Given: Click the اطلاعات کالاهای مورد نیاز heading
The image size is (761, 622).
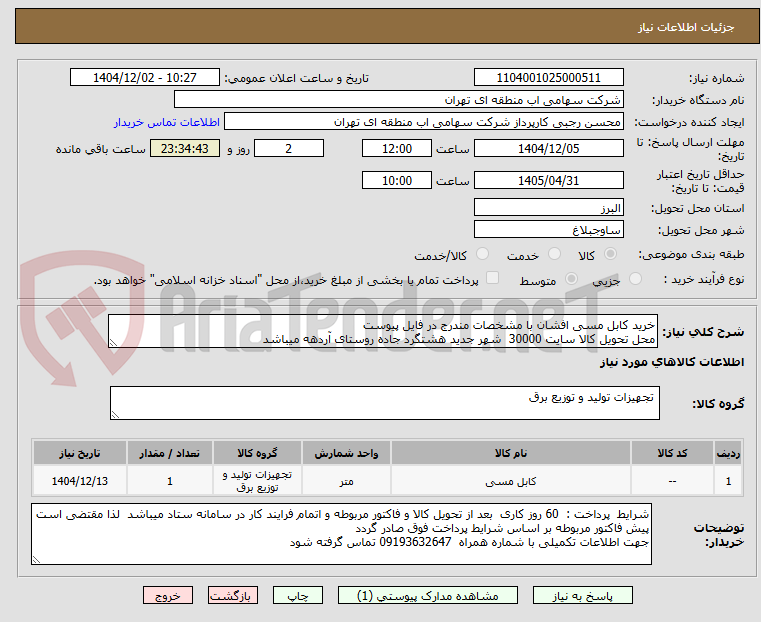Looking at the screenshot, I should point(672,362).
